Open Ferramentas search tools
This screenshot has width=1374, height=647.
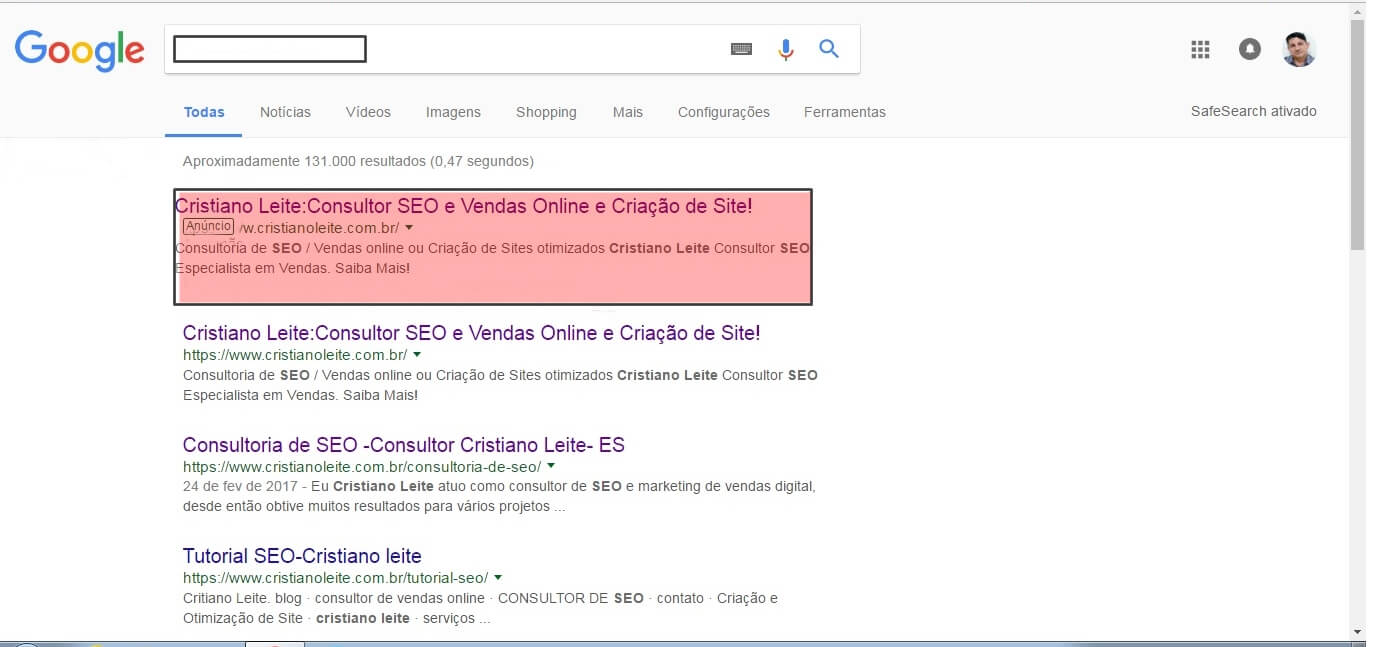click(845, 112)
